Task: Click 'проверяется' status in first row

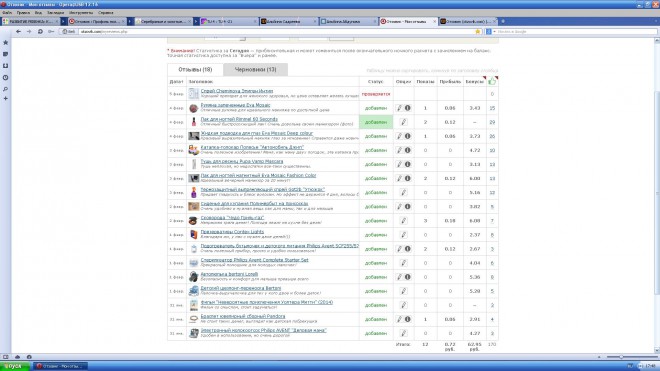Action: click(376, 94)
